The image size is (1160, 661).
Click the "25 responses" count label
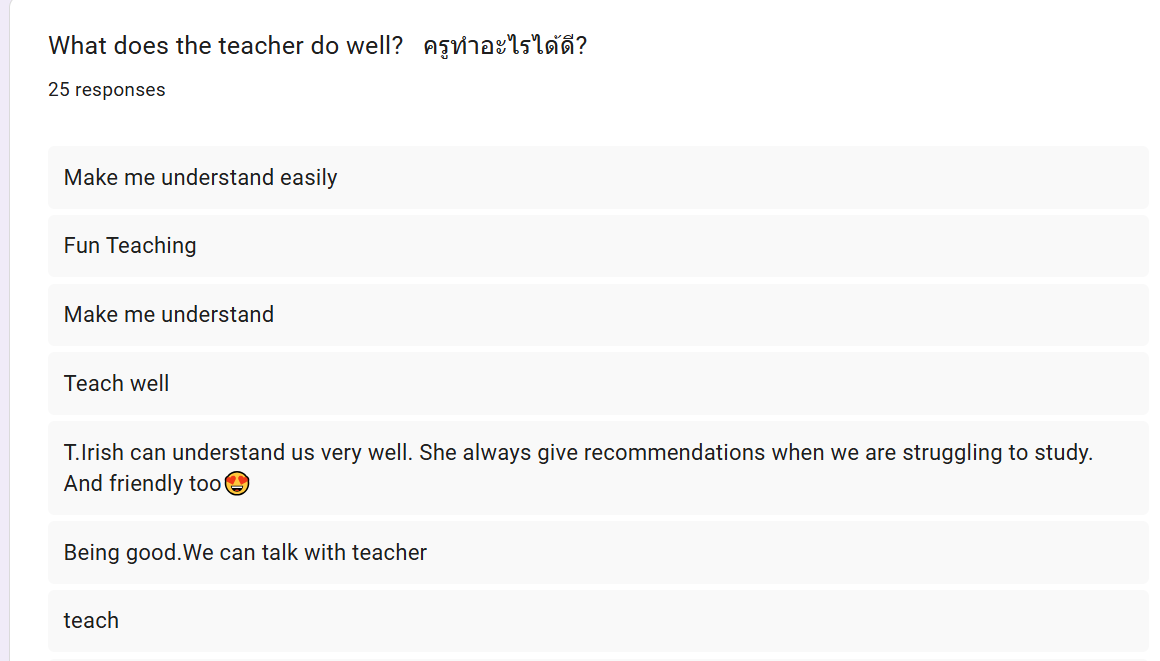tap(106, 90)
